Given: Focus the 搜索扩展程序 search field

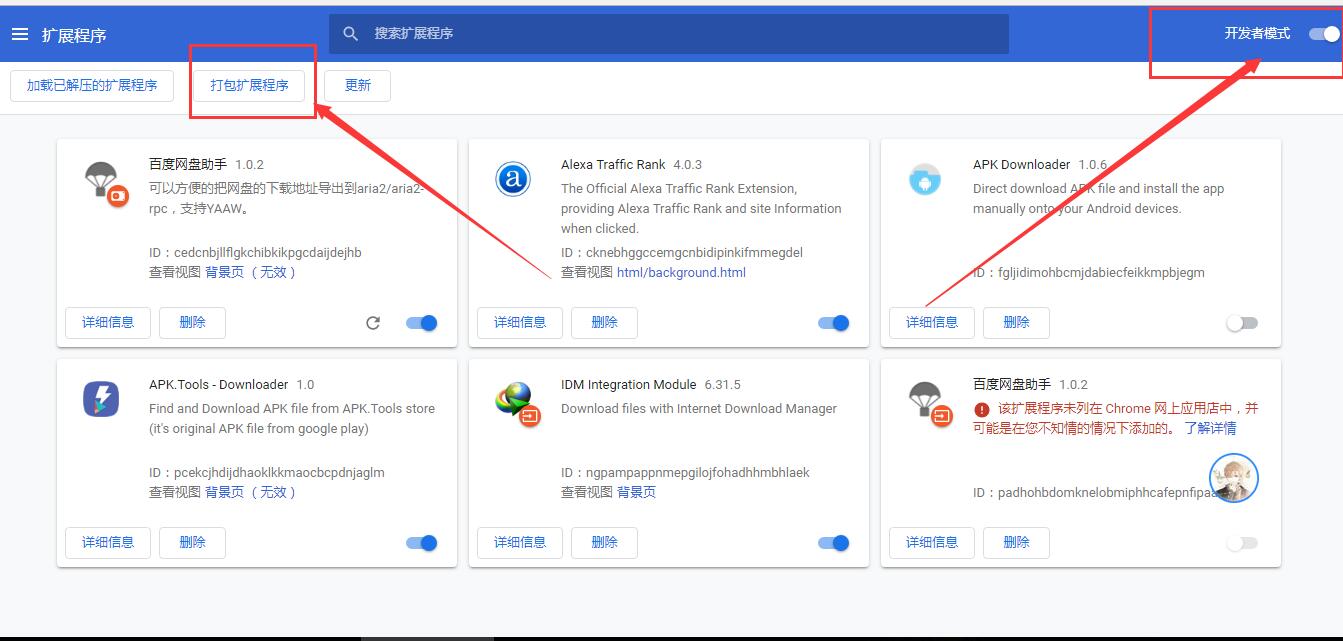Looking at the screenshot, I should 668,34.
